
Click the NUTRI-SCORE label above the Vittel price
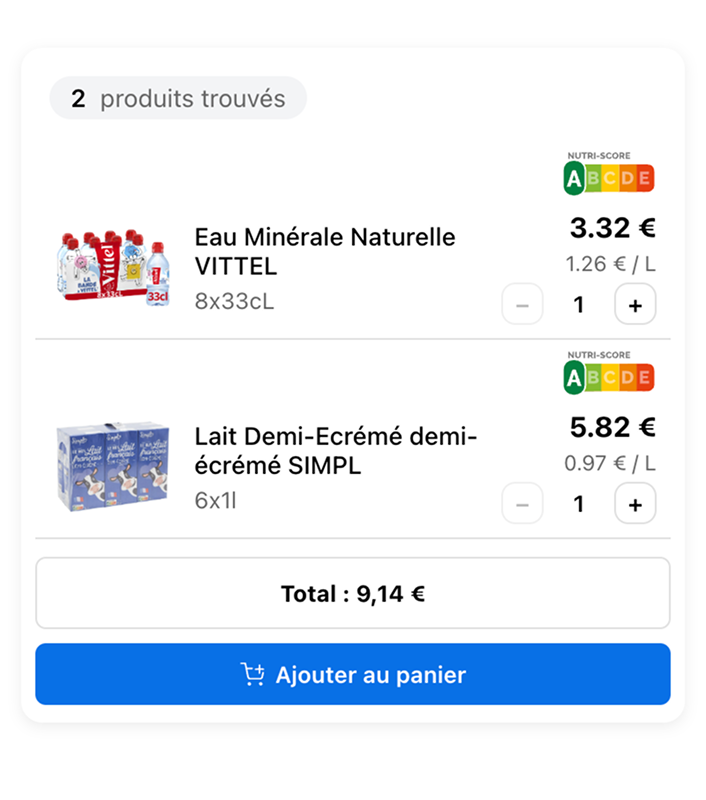(597, 156)
